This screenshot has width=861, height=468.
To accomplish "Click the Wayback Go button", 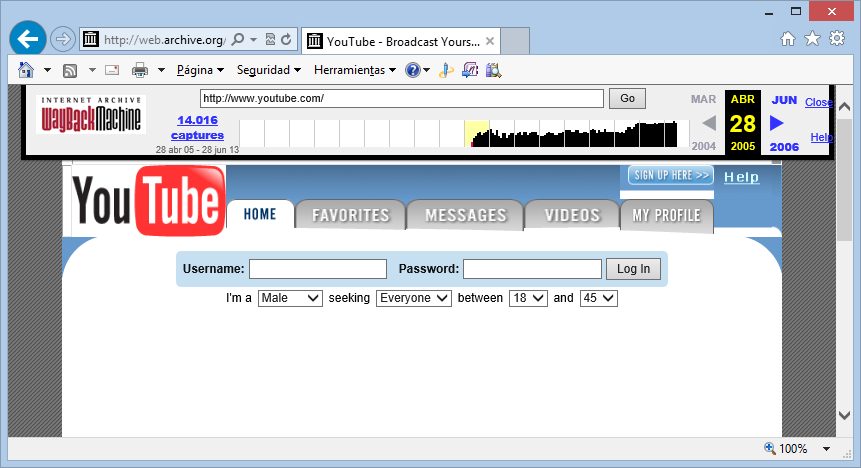I will [627, 98].
